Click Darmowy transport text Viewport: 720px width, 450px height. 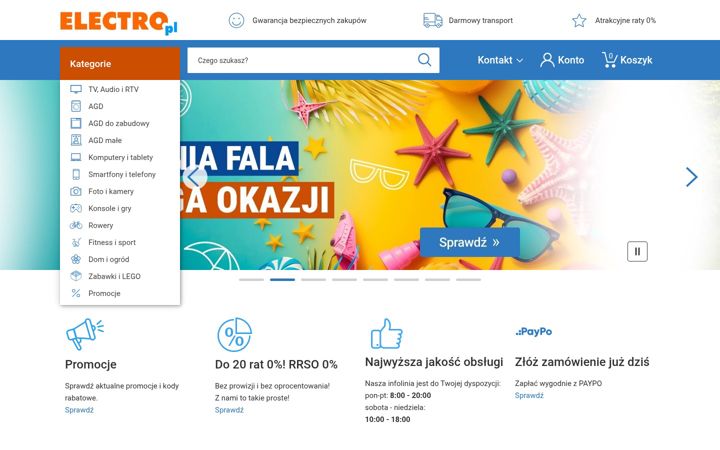481,21
